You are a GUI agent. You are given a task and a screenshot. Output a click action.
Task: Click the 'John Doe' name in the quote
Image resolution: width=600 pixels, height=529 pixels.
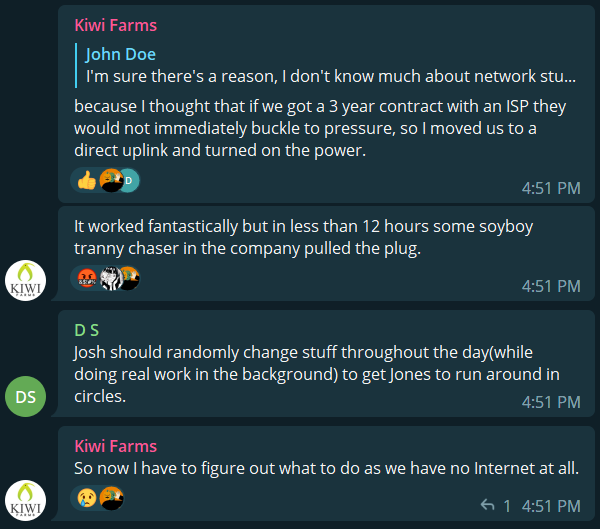pos(121,54)
